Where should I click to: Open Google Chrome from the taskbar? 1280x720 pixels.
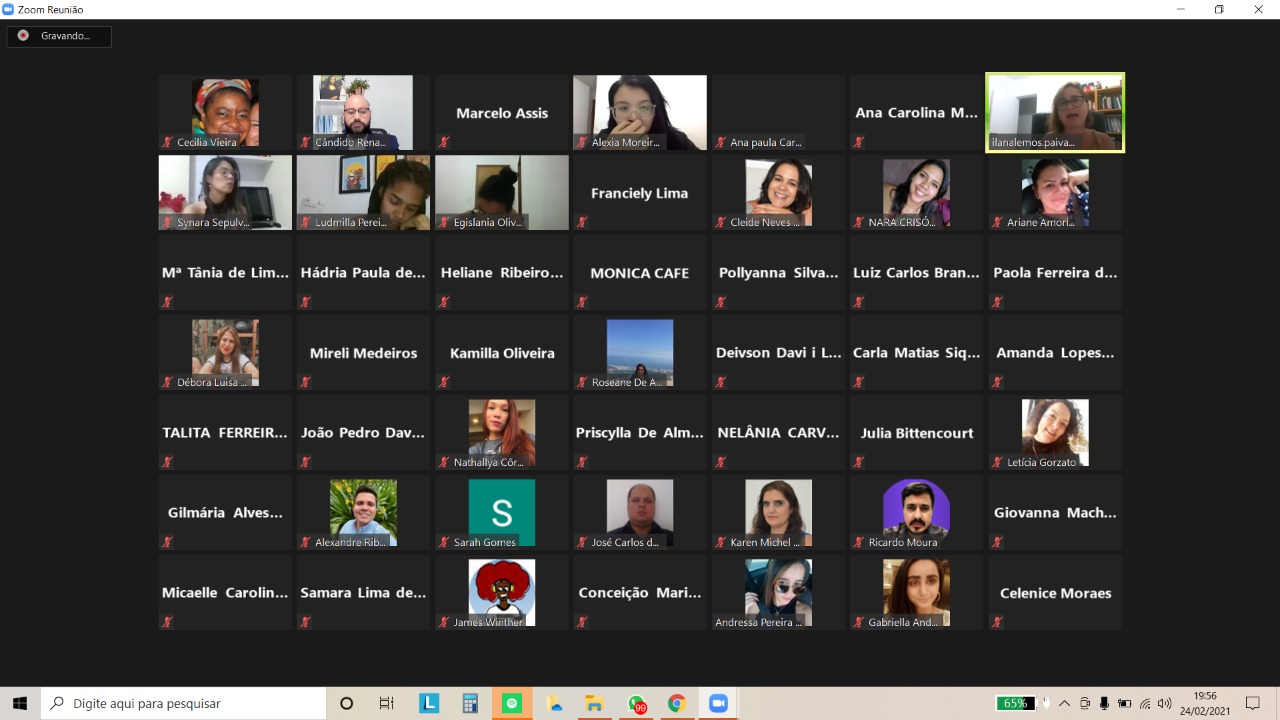677,703
